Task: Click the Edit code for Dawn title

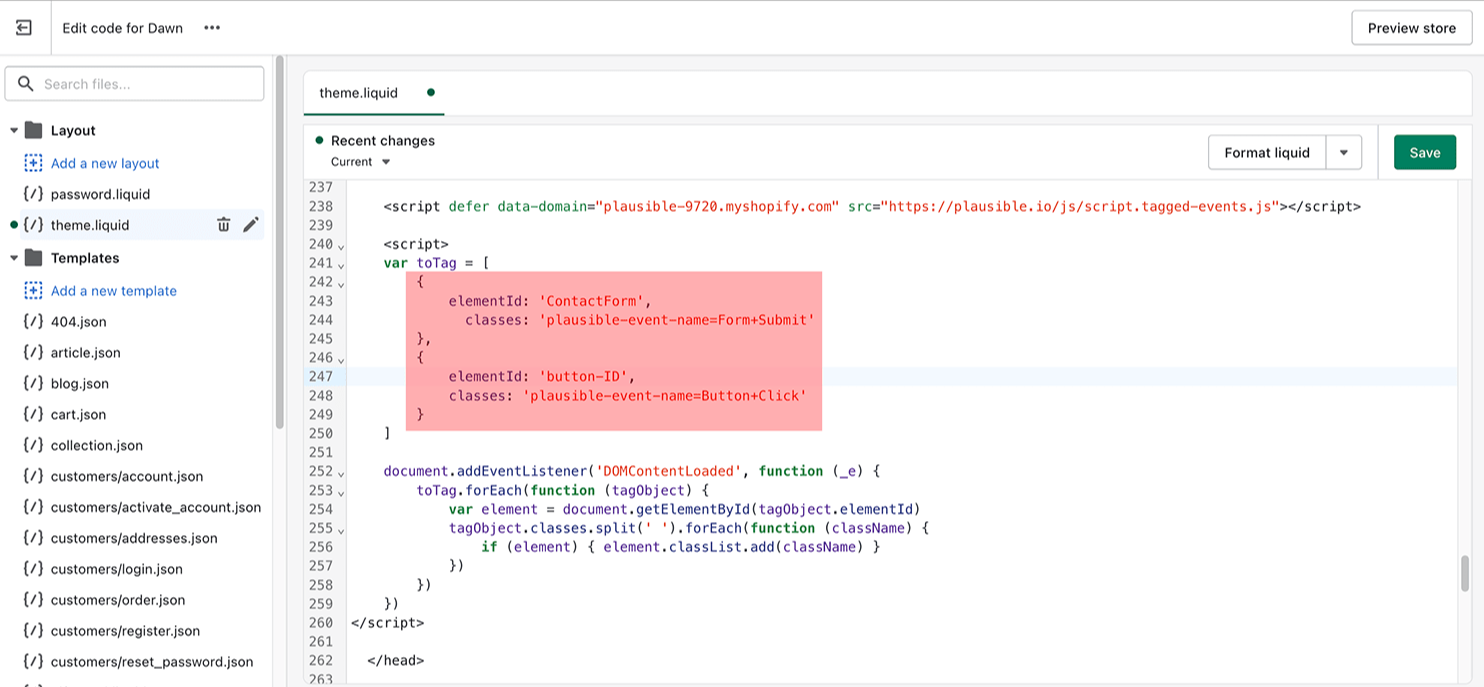Action: [x=123, y=28]
